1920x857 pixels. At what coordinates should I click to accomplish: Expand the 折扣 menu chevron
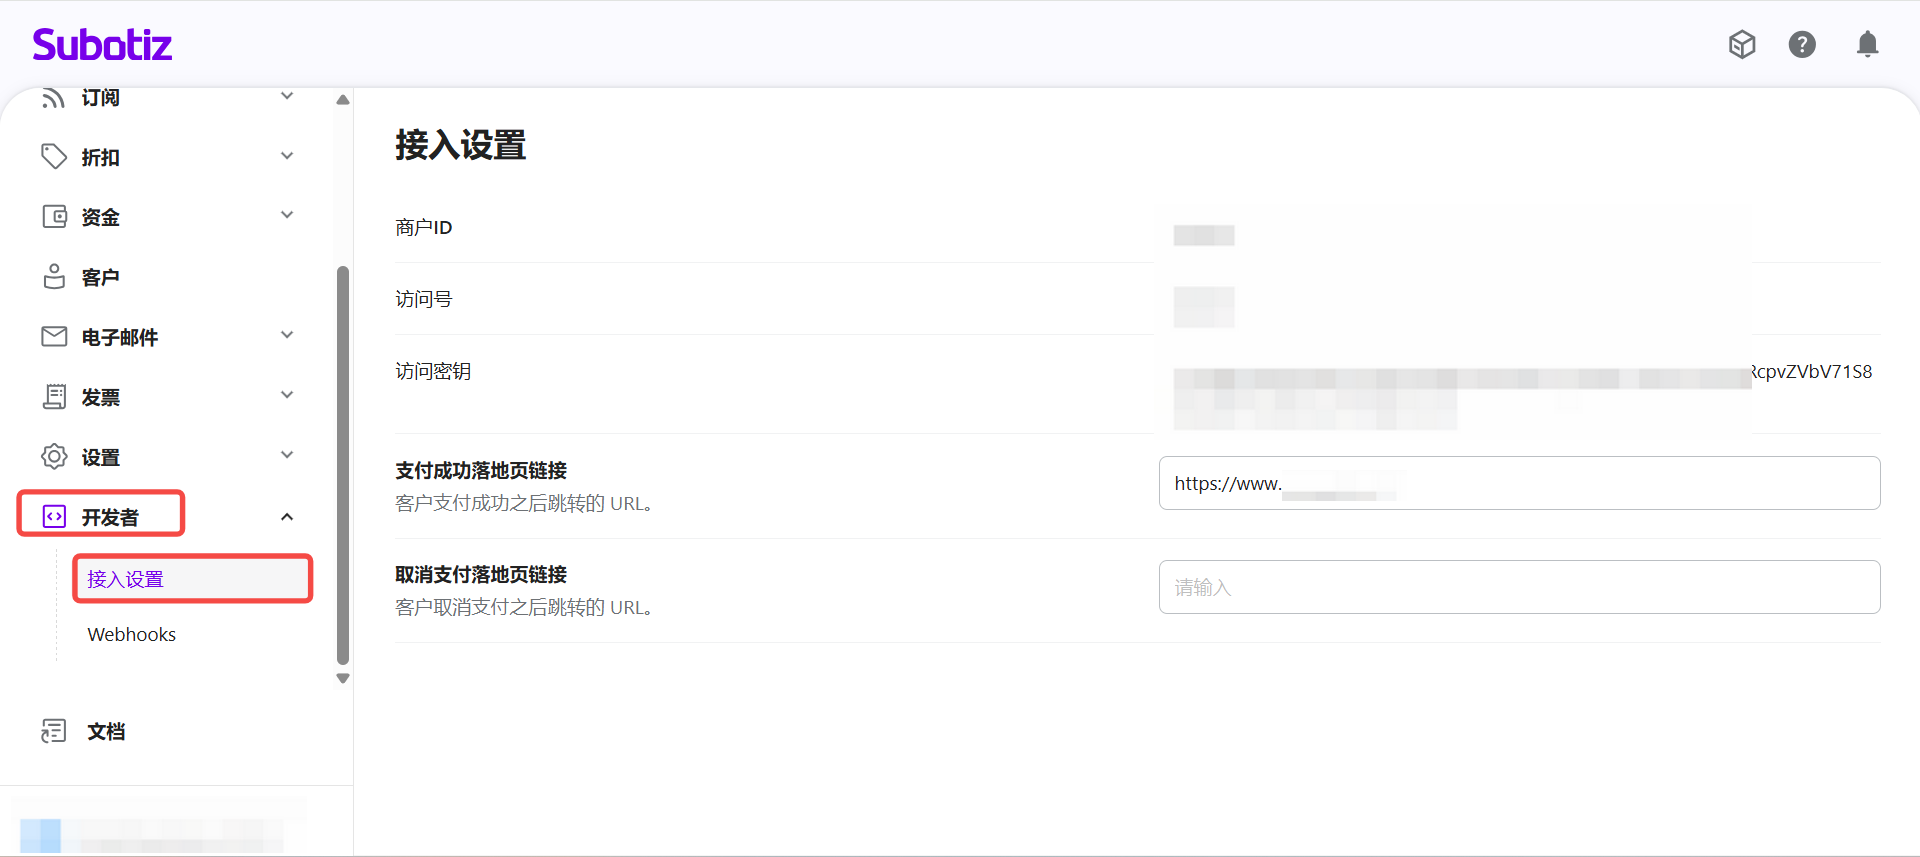[x=287, y=156]
